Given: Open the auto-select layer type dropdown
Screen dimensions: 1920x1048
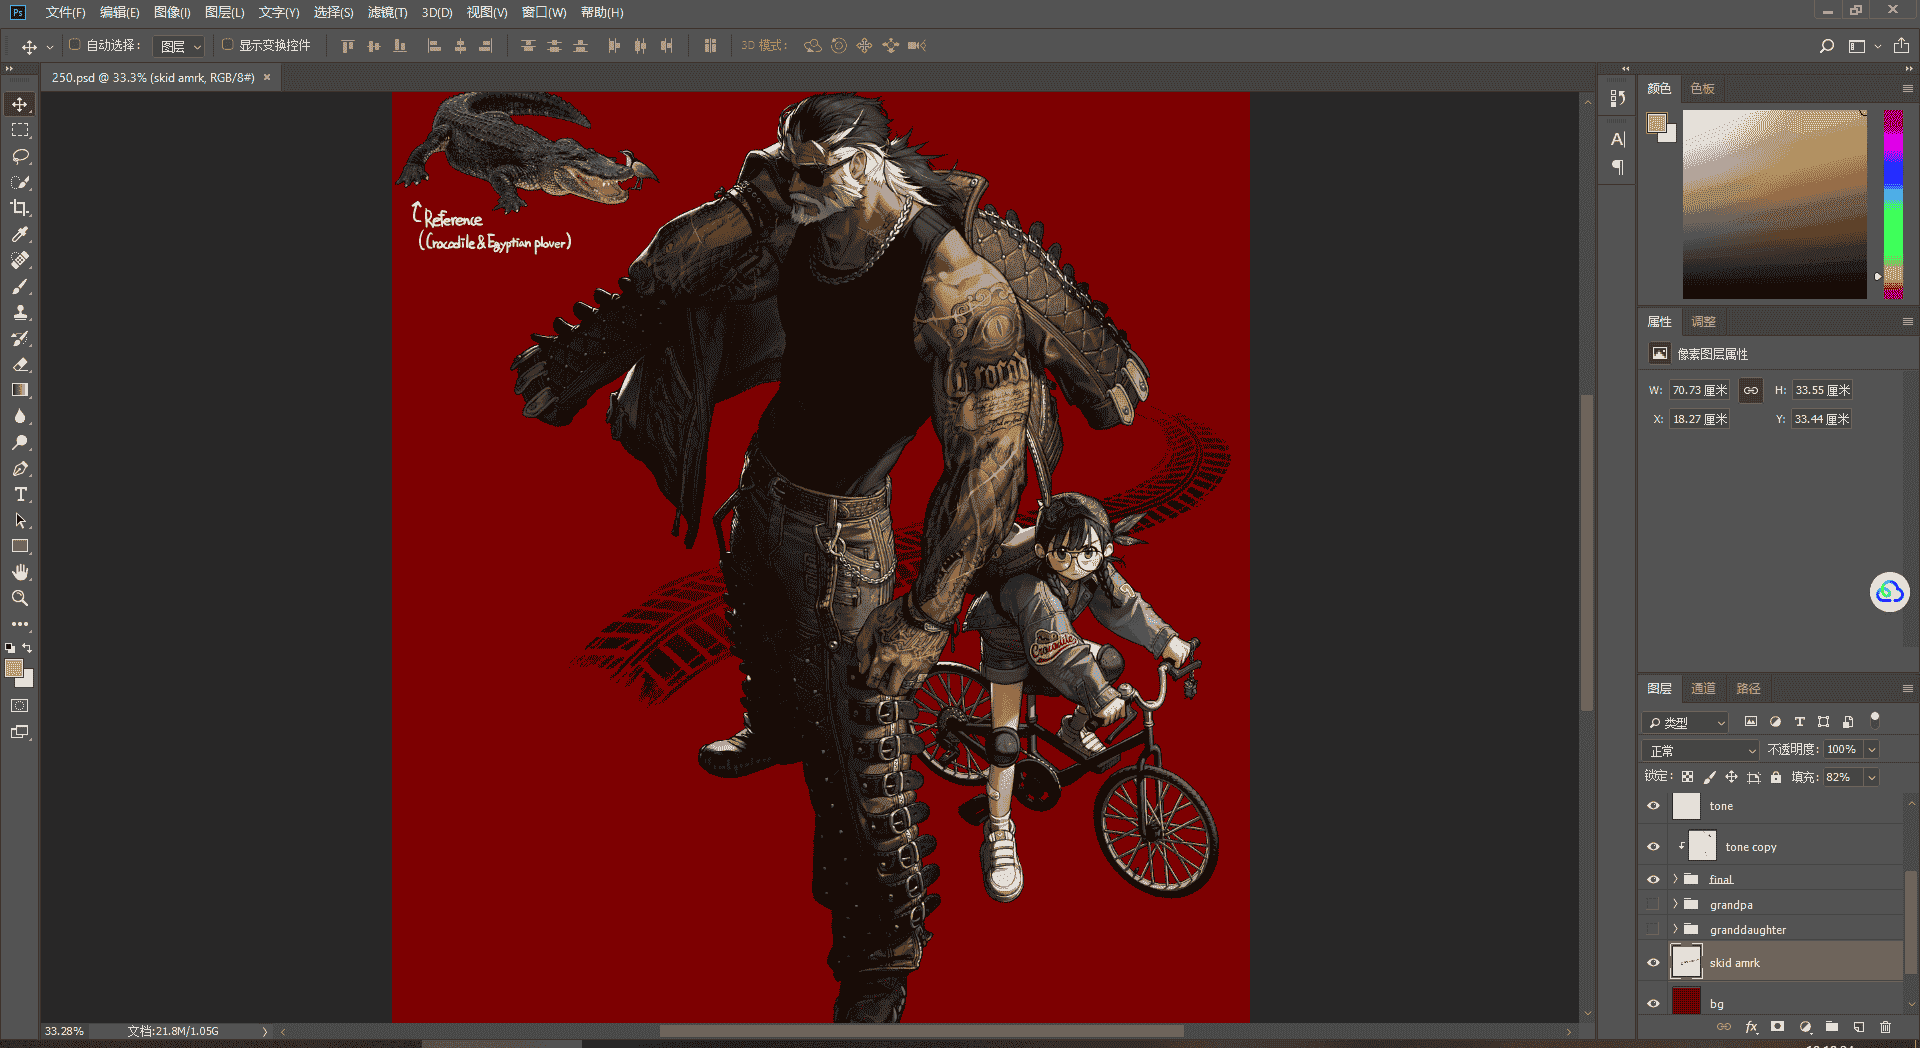Looking at the screenshot, I should point(180,46).
